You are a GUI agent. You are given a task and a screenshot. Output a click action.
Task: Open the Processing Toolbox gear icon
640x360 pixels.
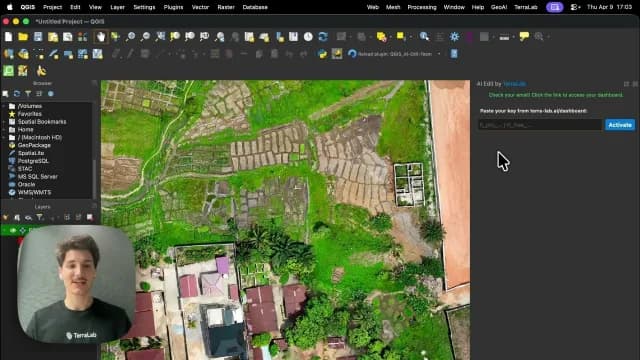click(454, 37)
